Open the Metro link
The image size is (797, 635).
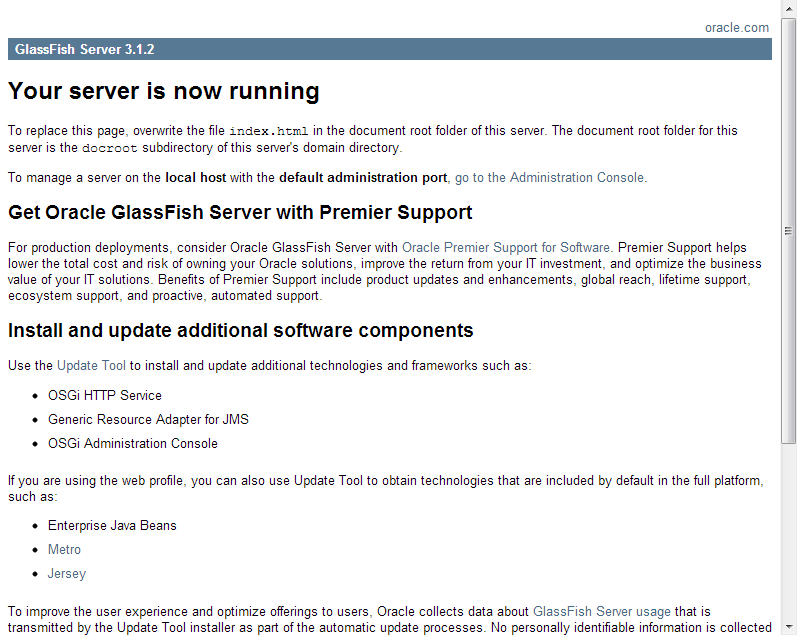click(64, 550)
